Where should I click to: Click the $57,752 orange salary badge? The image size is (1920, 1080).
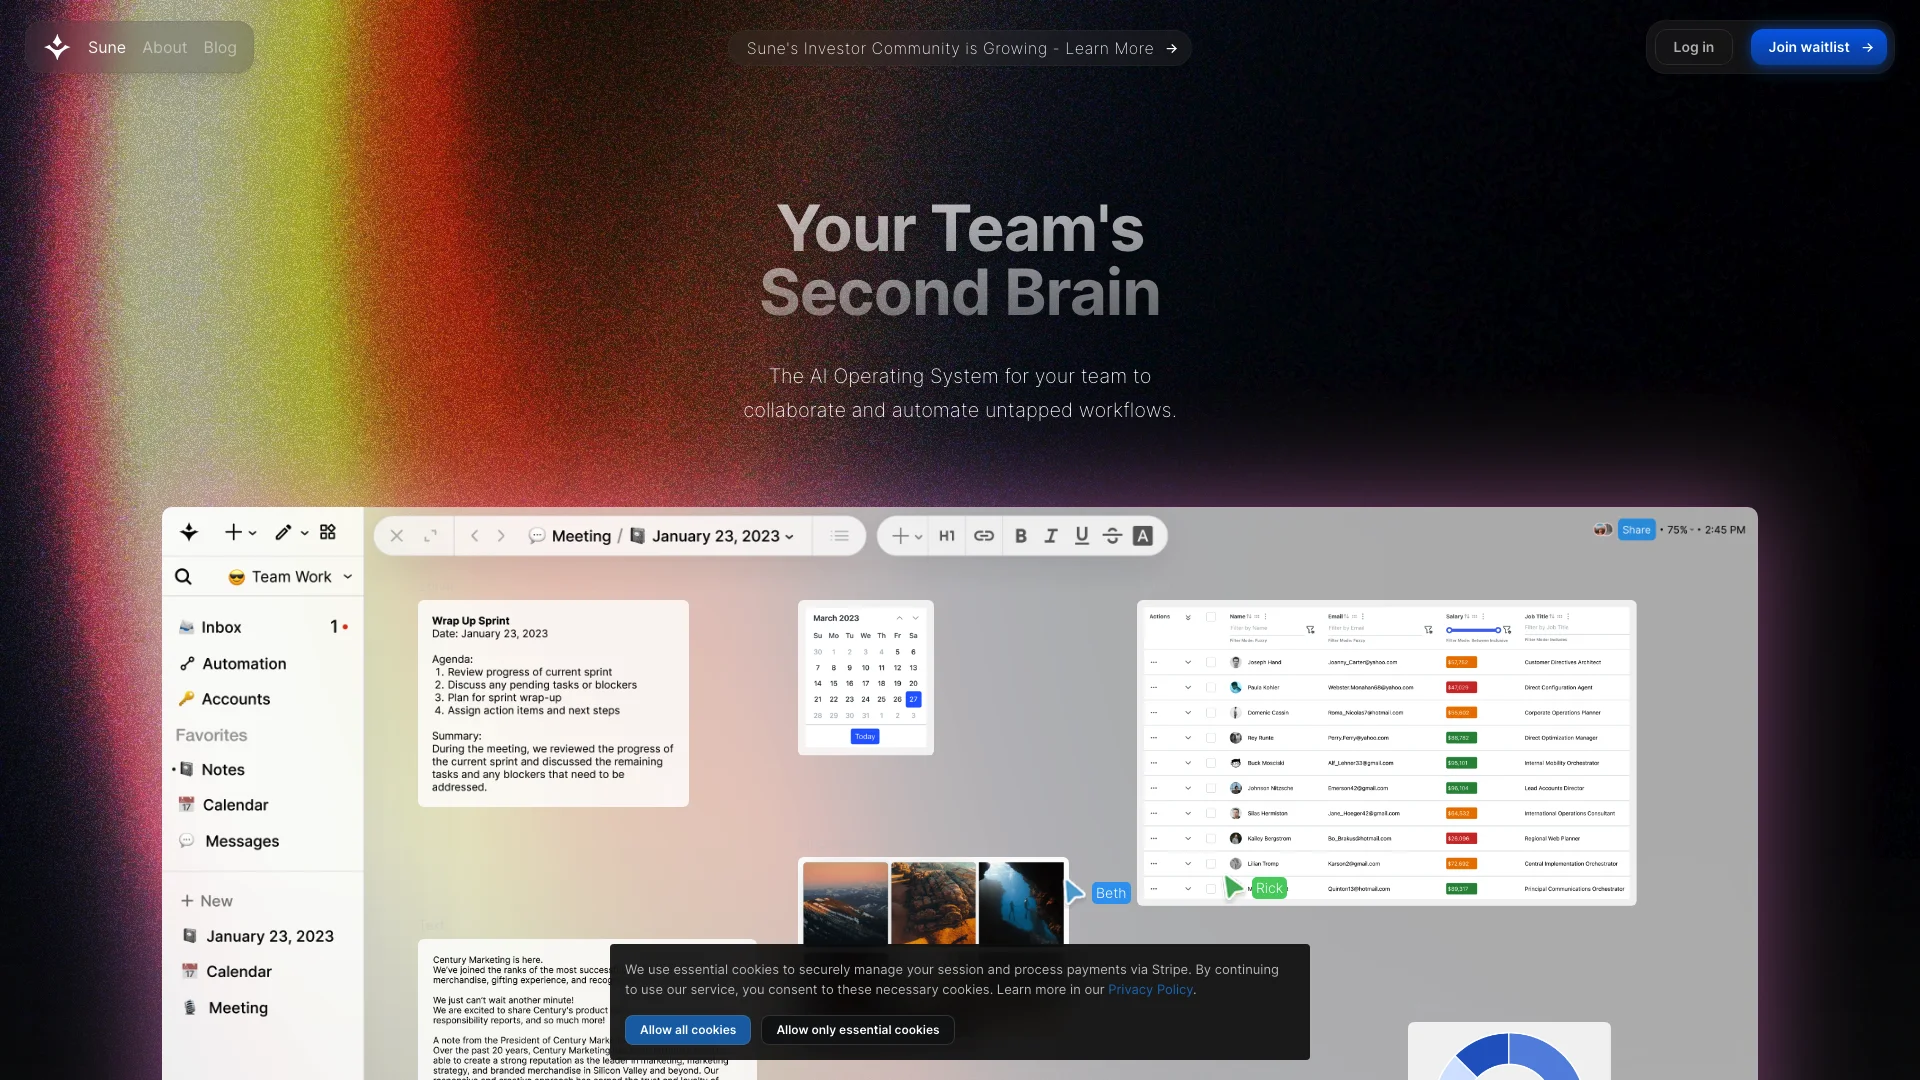click(x=1460, y=662)
